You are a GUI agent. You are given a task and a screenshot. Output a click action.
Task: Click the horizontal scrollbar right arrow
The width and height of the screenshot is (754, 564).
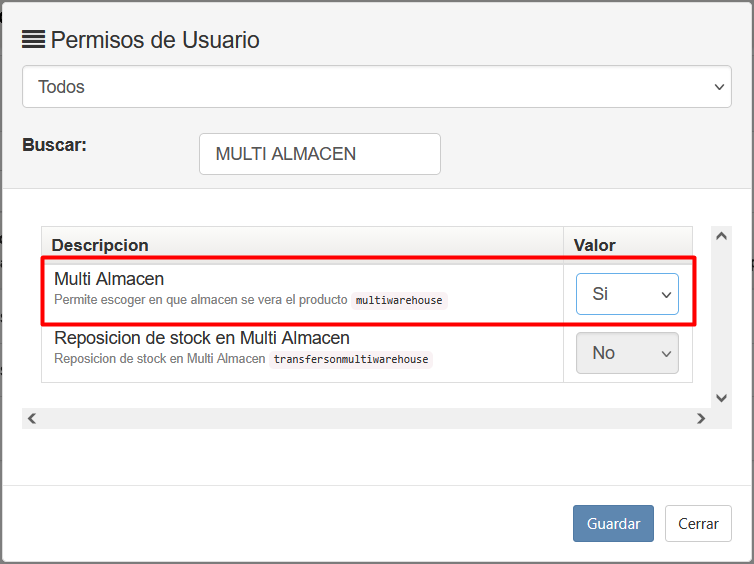pos(700,419)
